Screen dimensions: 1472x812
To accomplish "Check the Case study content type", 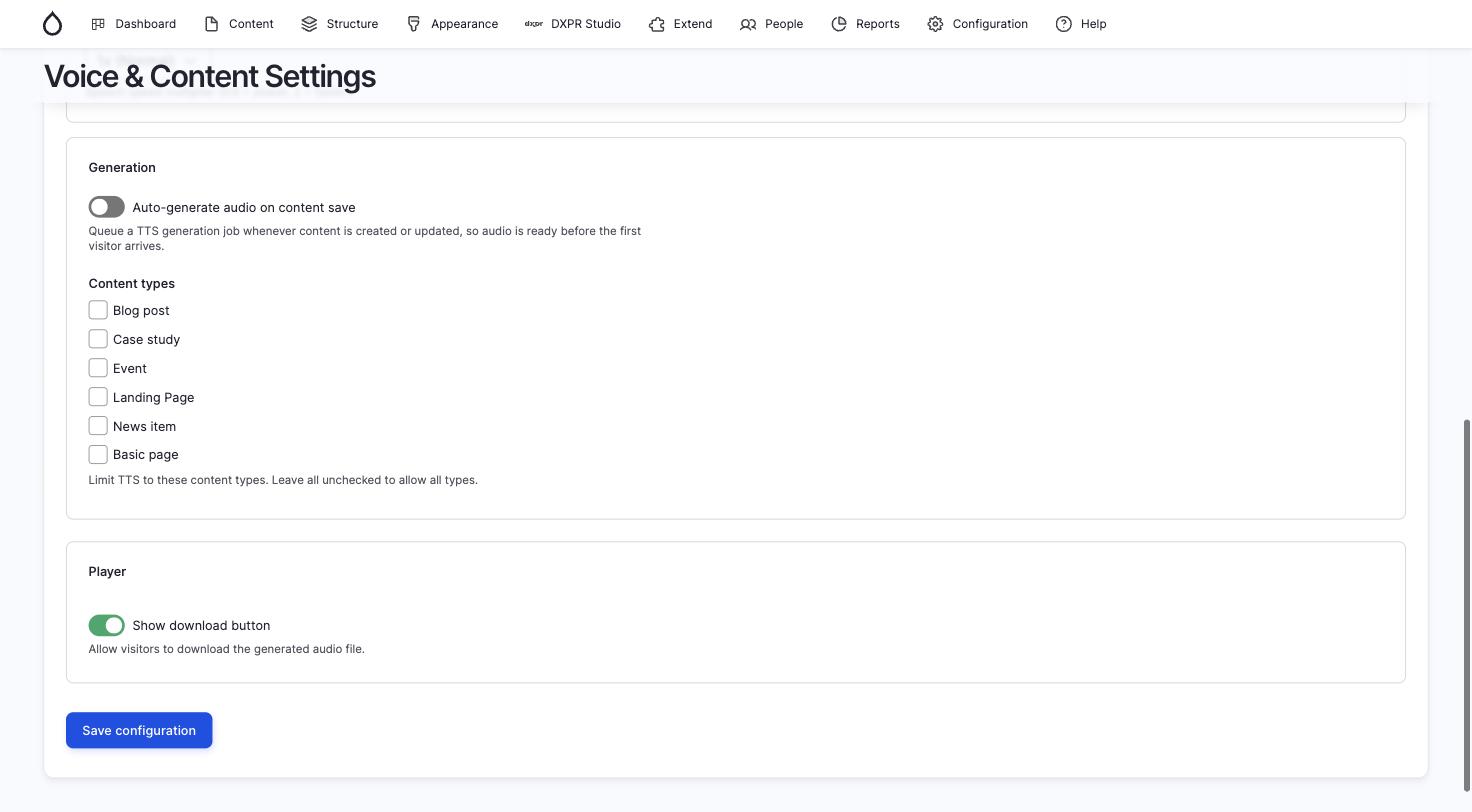I will tap(98, 339).
